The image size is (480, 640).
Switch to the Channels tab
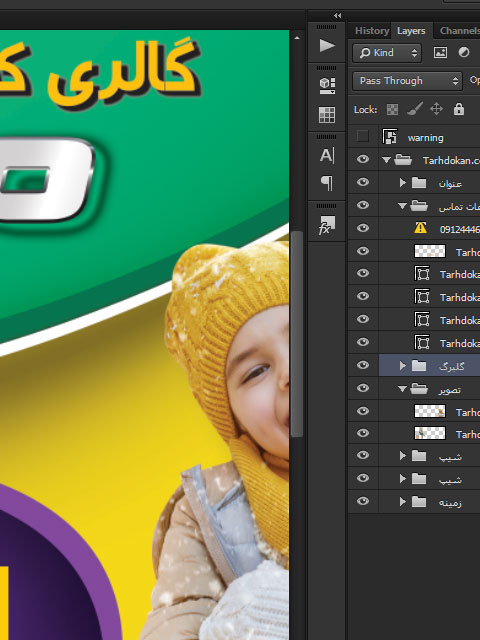(x=459, y=31)
